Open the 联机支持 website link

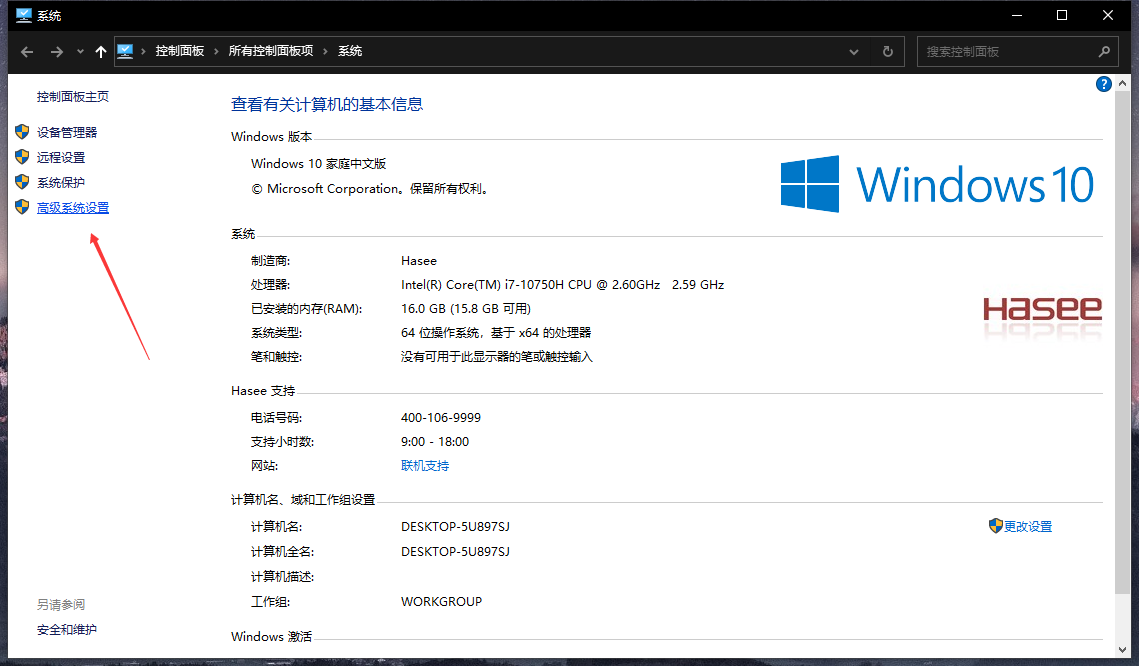click(x=425, y=466)
